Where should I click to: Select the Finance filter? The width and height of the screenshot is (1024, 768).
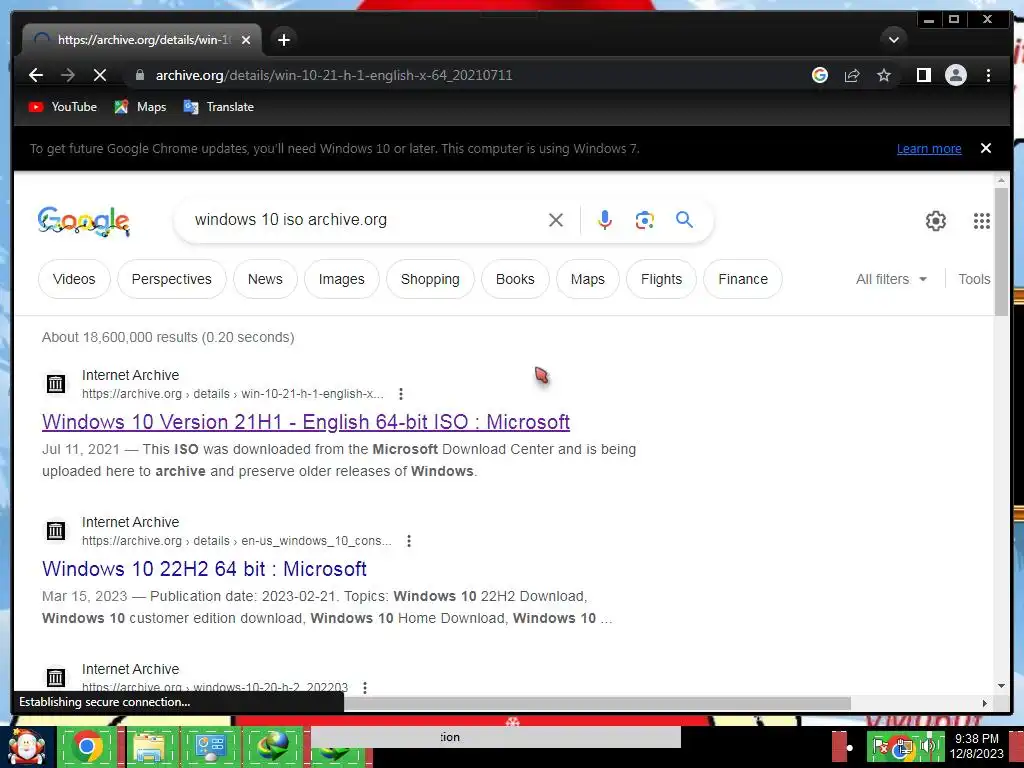pyautogui.click(x=743, y=279)
